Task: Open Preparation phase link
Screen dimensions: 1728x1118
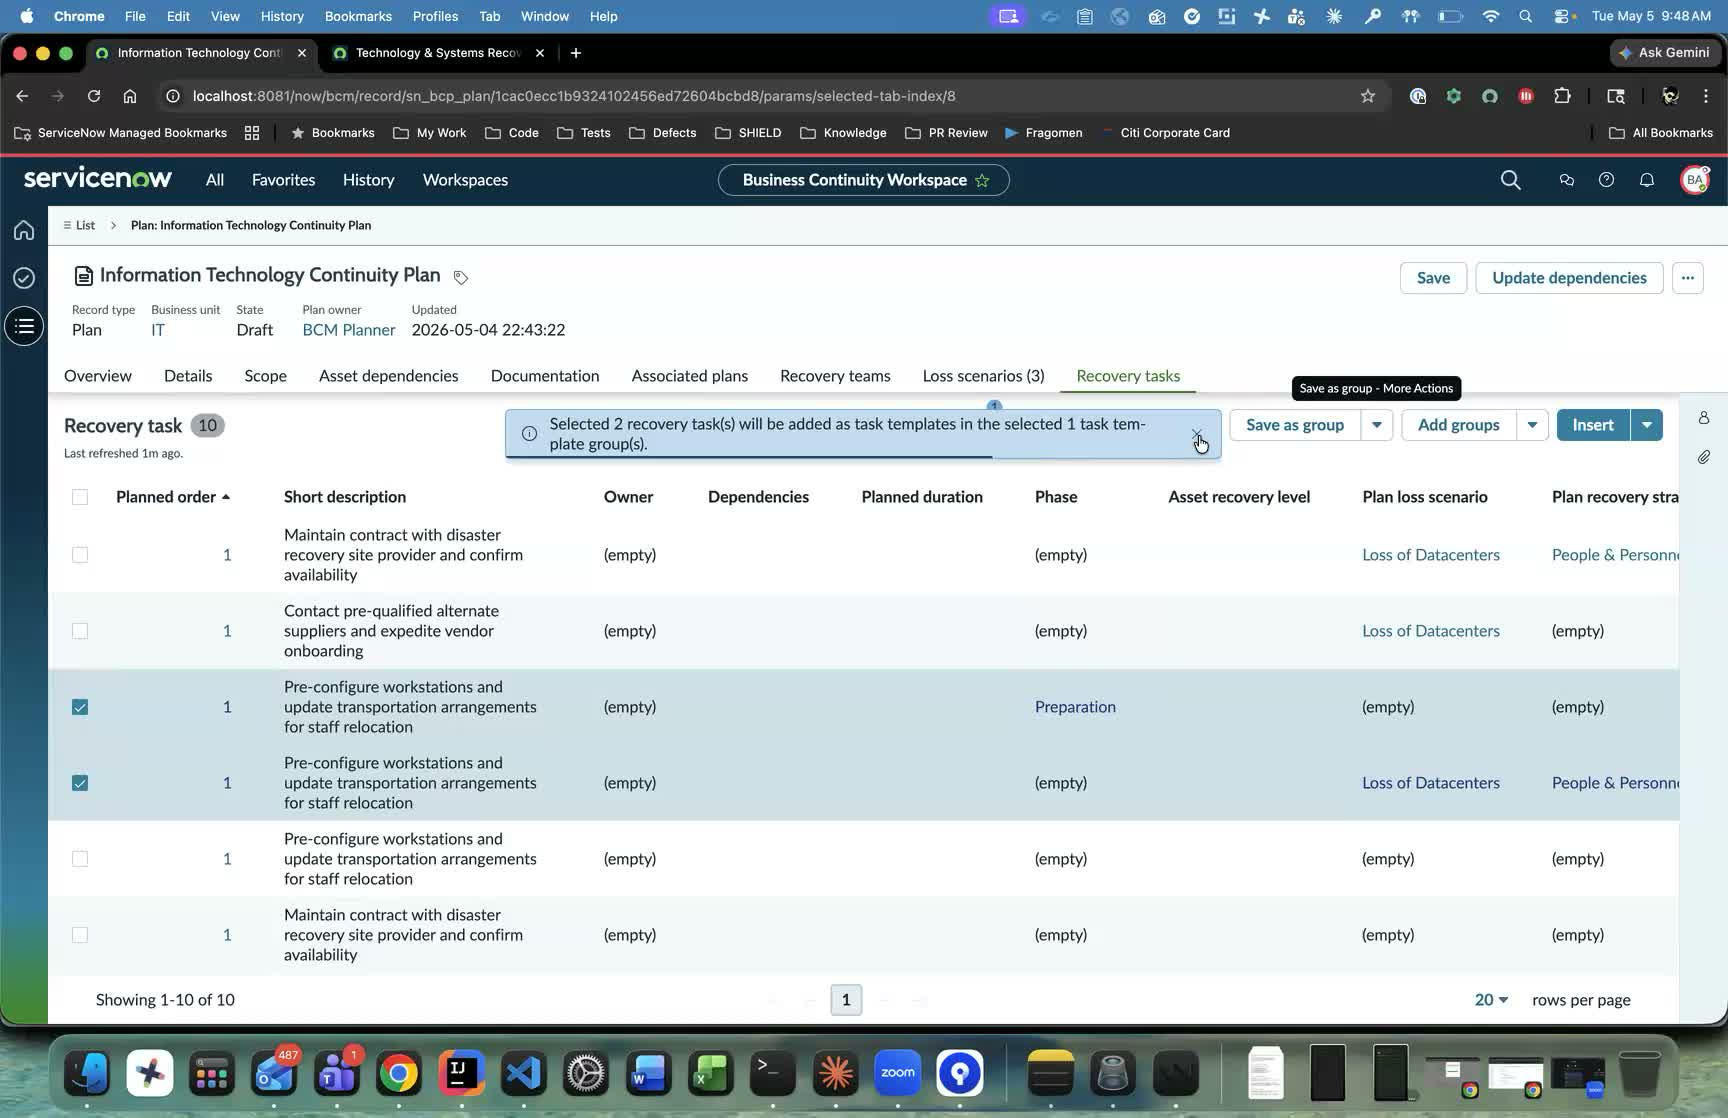Action: coord(1075,707)
